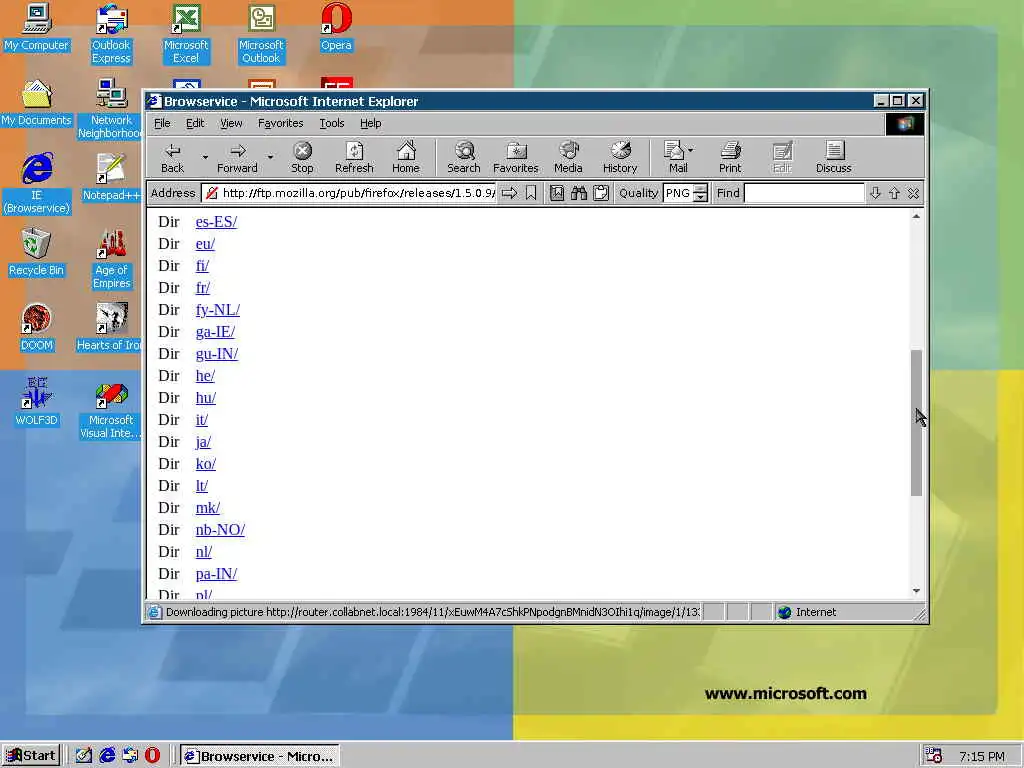Open the File menu

162,123
